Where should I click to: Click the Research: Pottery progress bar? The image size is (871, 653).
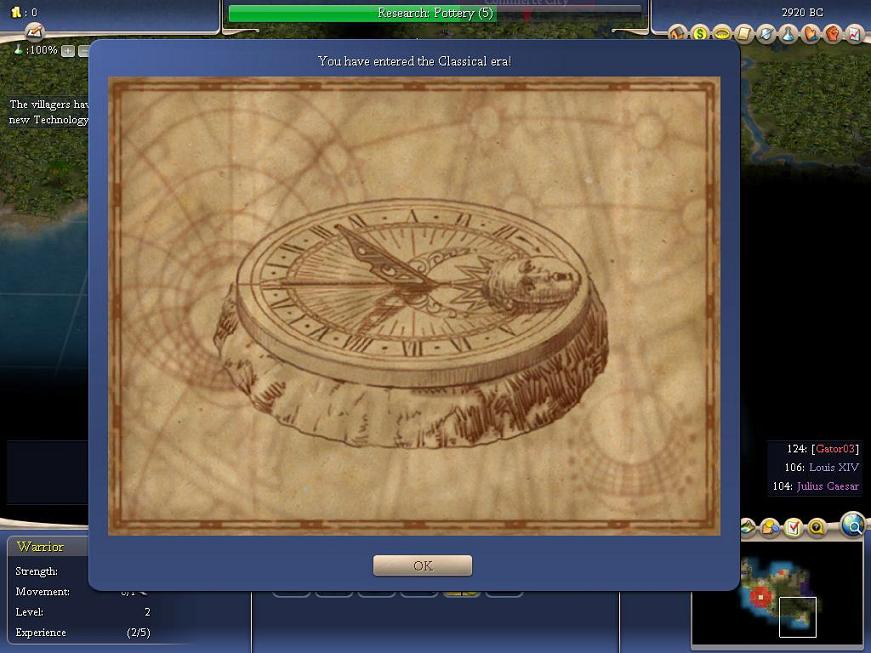point(435,13)
